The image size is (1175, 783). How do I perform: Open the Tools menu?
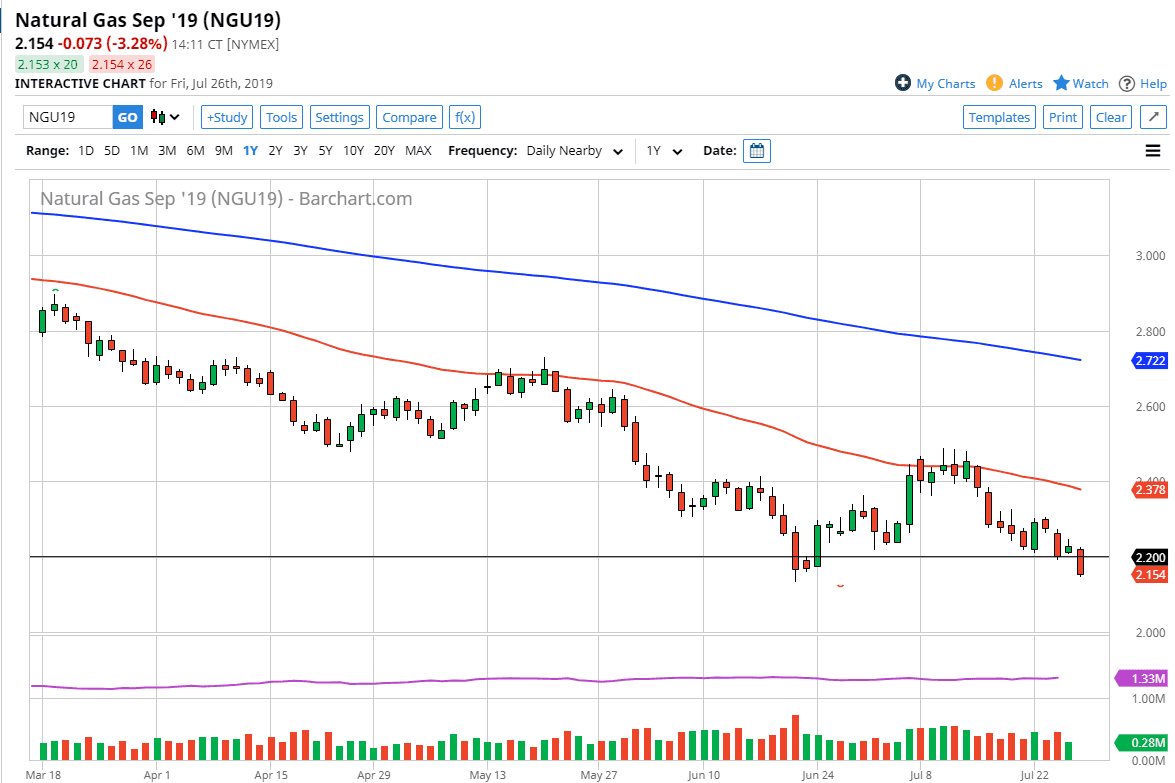coord(281,117)
